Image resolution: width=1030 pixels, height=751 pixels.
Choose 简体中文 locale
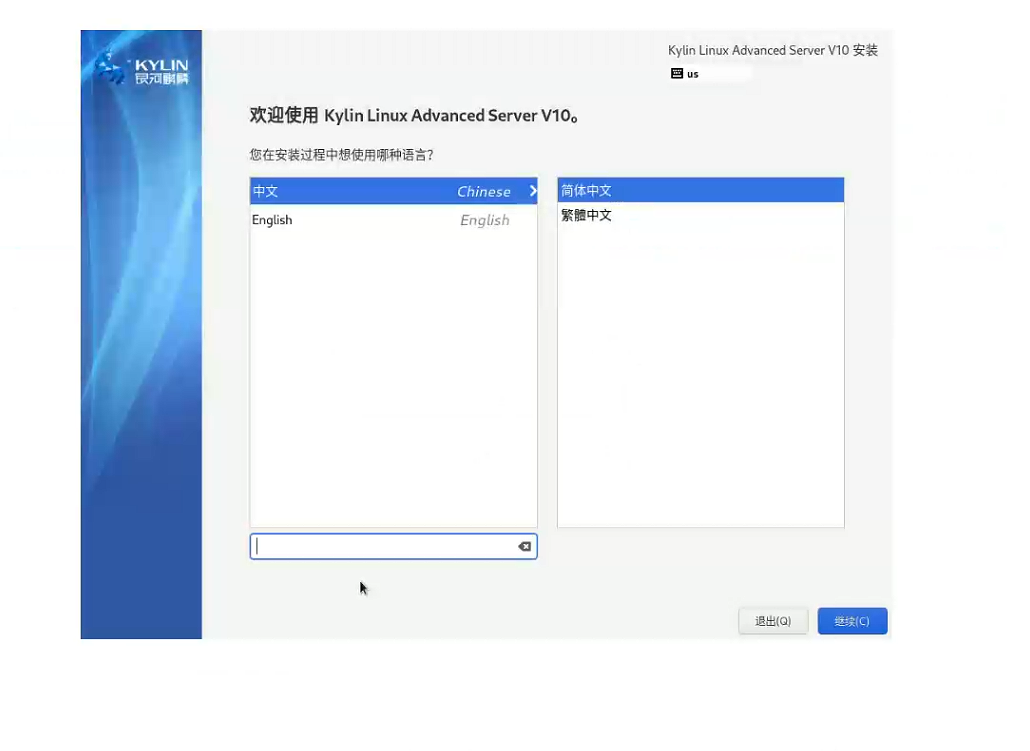pos(700,191)
